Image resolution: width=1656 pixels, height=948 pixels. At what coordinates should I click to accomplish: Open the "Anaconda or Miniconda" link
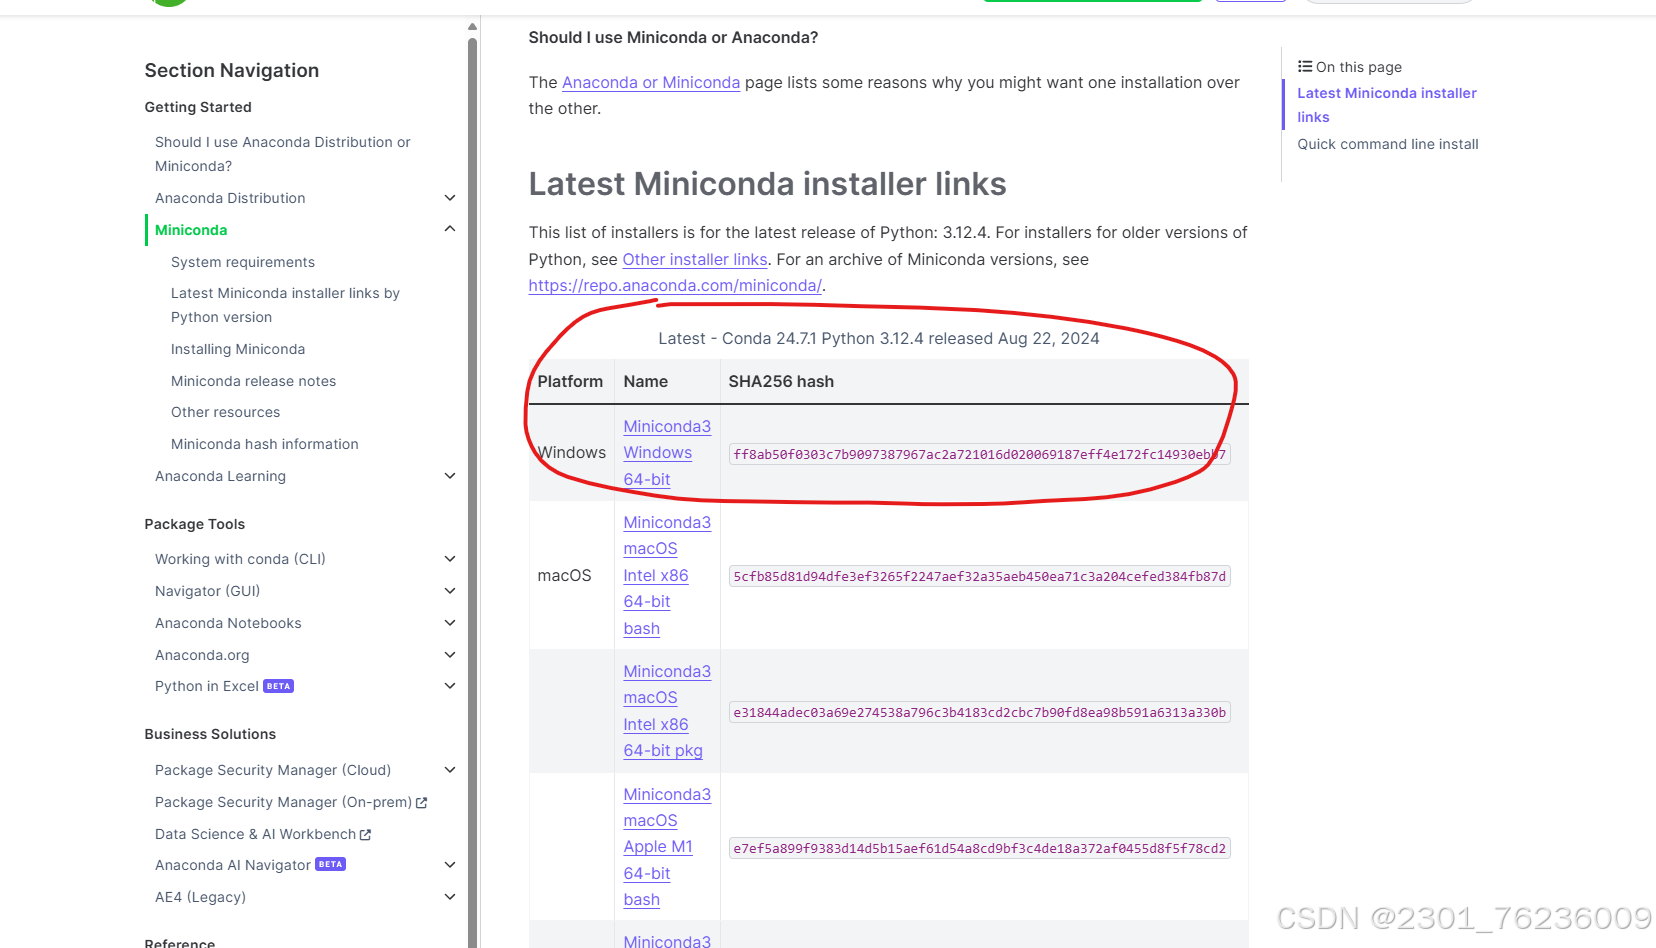pyautogui.click(x=650, y=82)
